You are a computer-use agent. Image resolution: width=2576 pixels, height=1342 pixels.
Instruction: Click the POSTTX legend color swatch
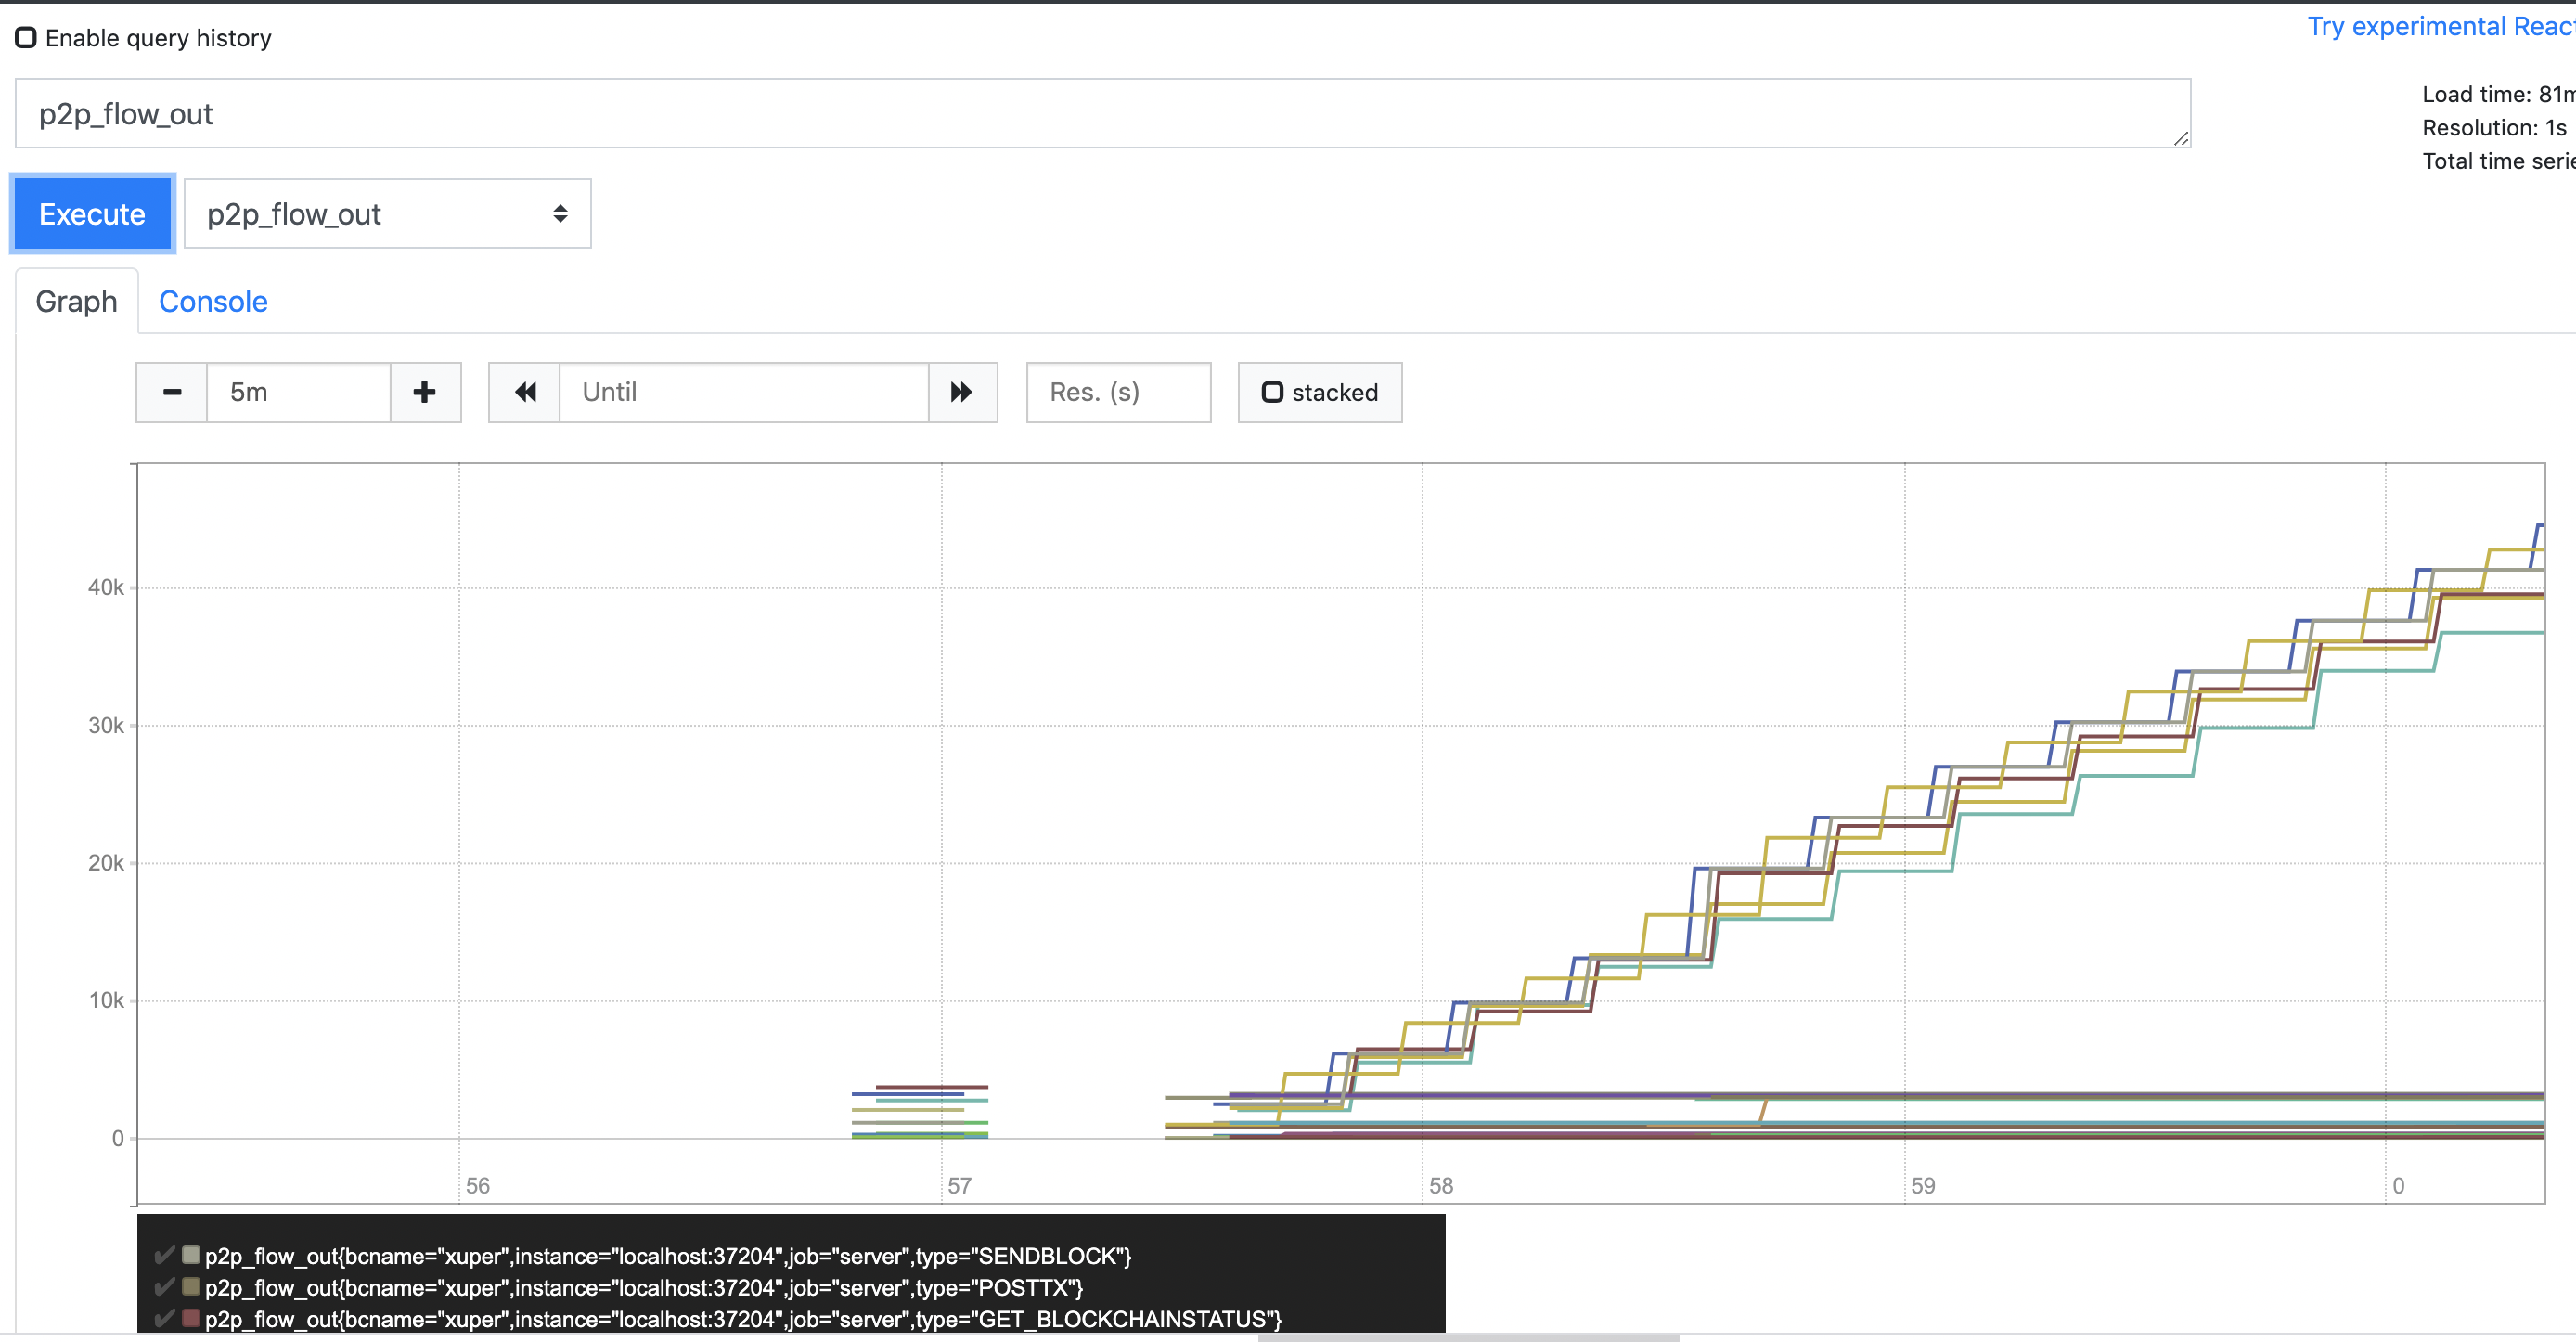[191, 1286]
